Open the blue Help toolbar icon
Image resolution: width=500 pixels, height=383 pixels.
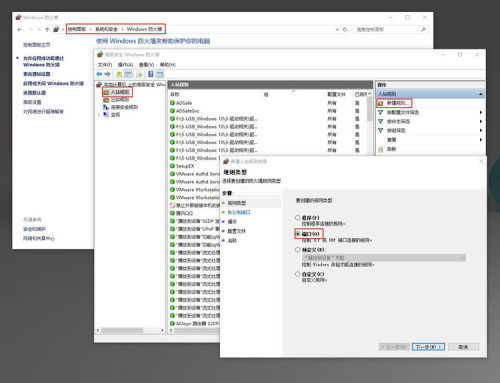point(151,74)
